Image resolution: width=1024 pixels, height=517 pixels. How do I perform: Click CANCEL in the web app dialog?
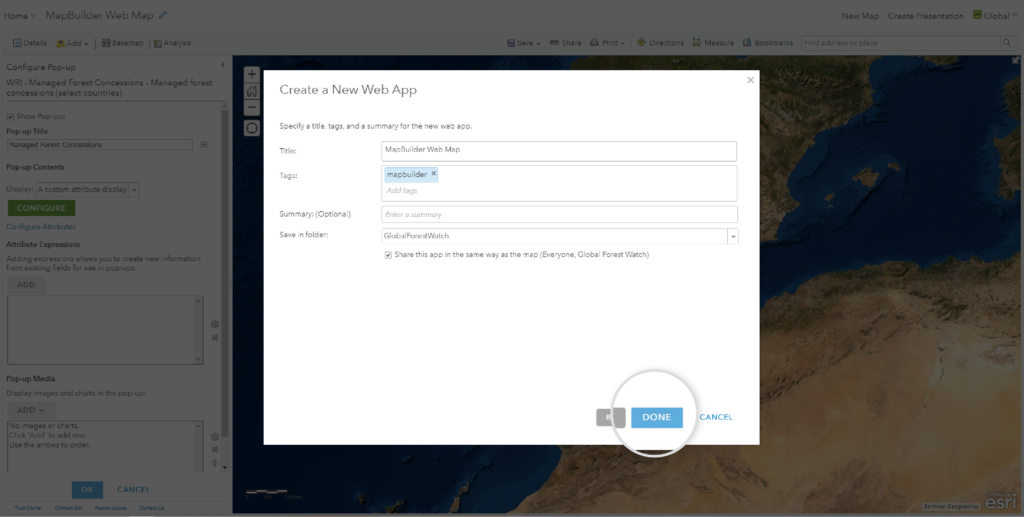coord(716,417)
